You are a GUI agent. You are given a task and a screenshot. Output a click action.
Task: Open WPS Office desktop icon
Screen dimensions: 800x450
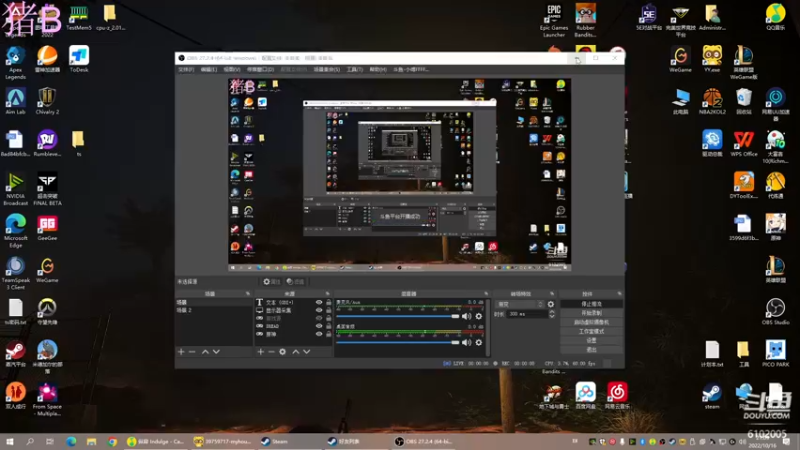pyautogui.click(x=743, y=143)
